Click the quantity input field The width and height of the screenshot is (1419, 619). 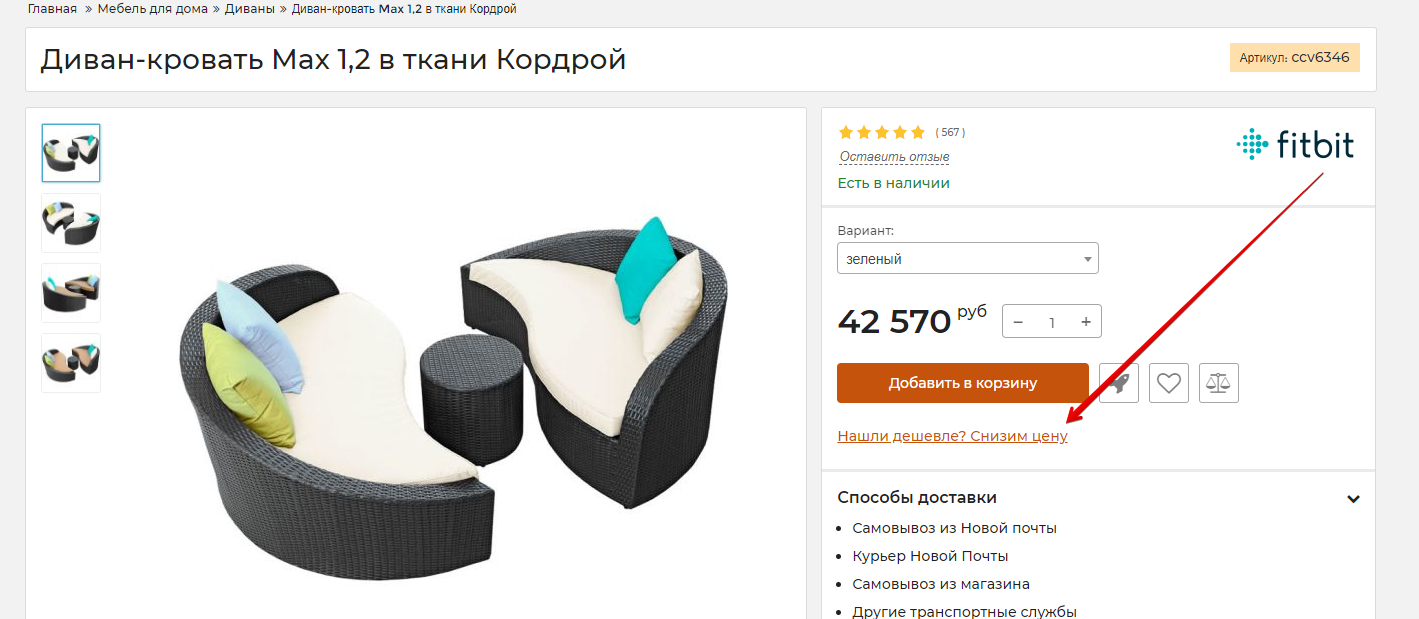[1052, 322]
